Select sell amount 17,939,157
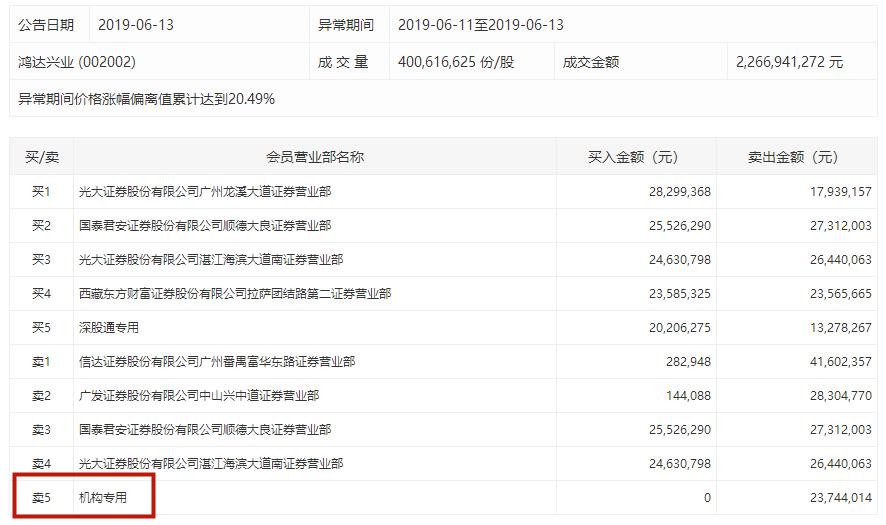Screen dimensions: 886x525 pos(841,192)
